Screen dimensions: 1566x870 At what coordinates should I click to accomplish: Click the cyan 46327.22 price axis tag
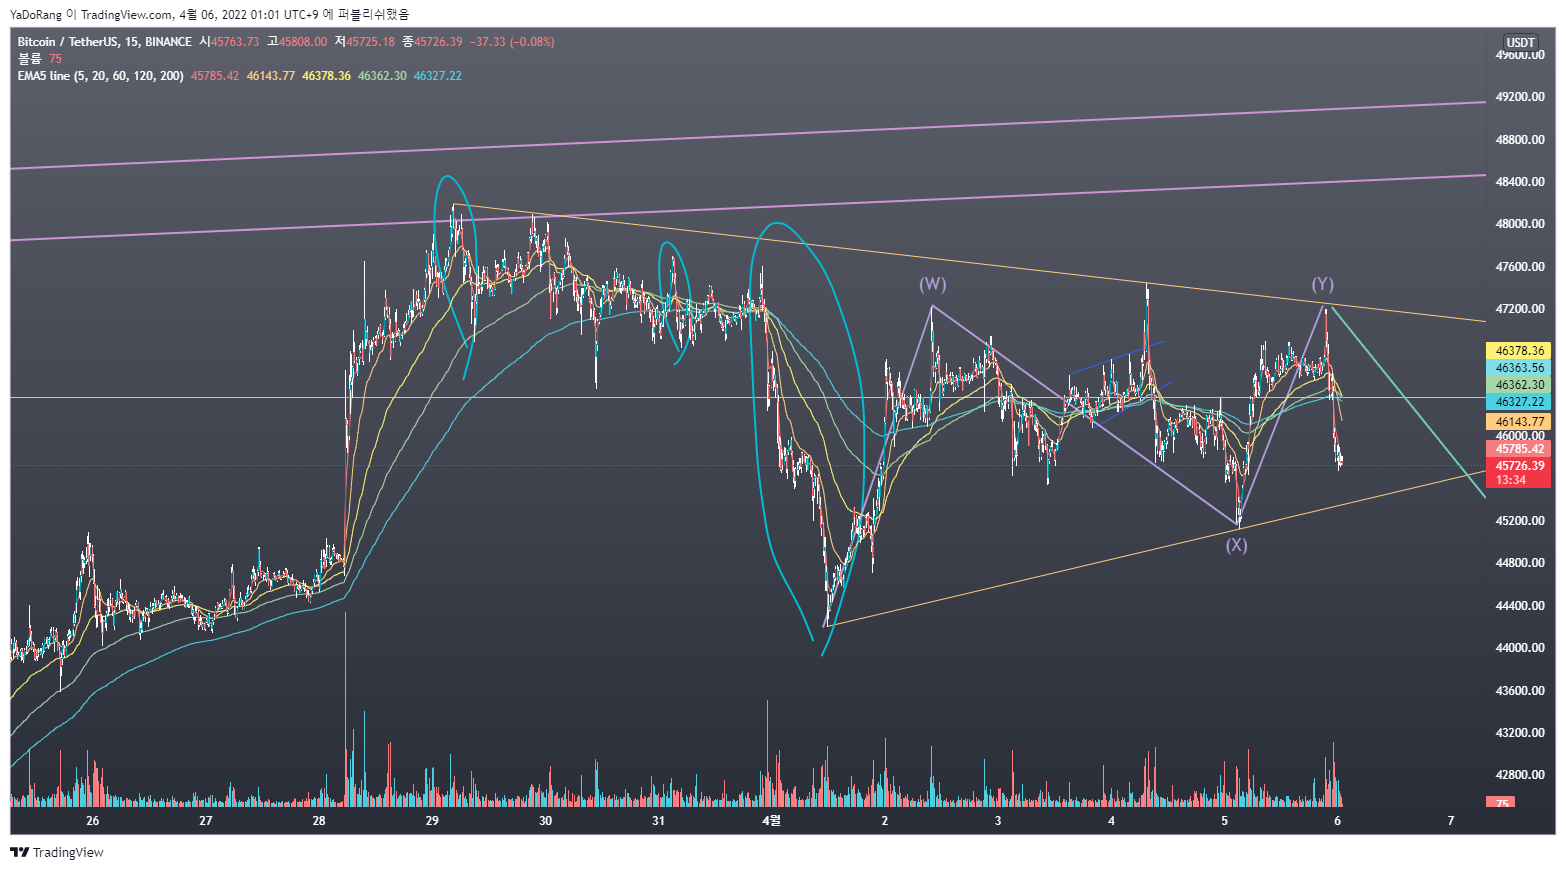[x=1519, y=402]
